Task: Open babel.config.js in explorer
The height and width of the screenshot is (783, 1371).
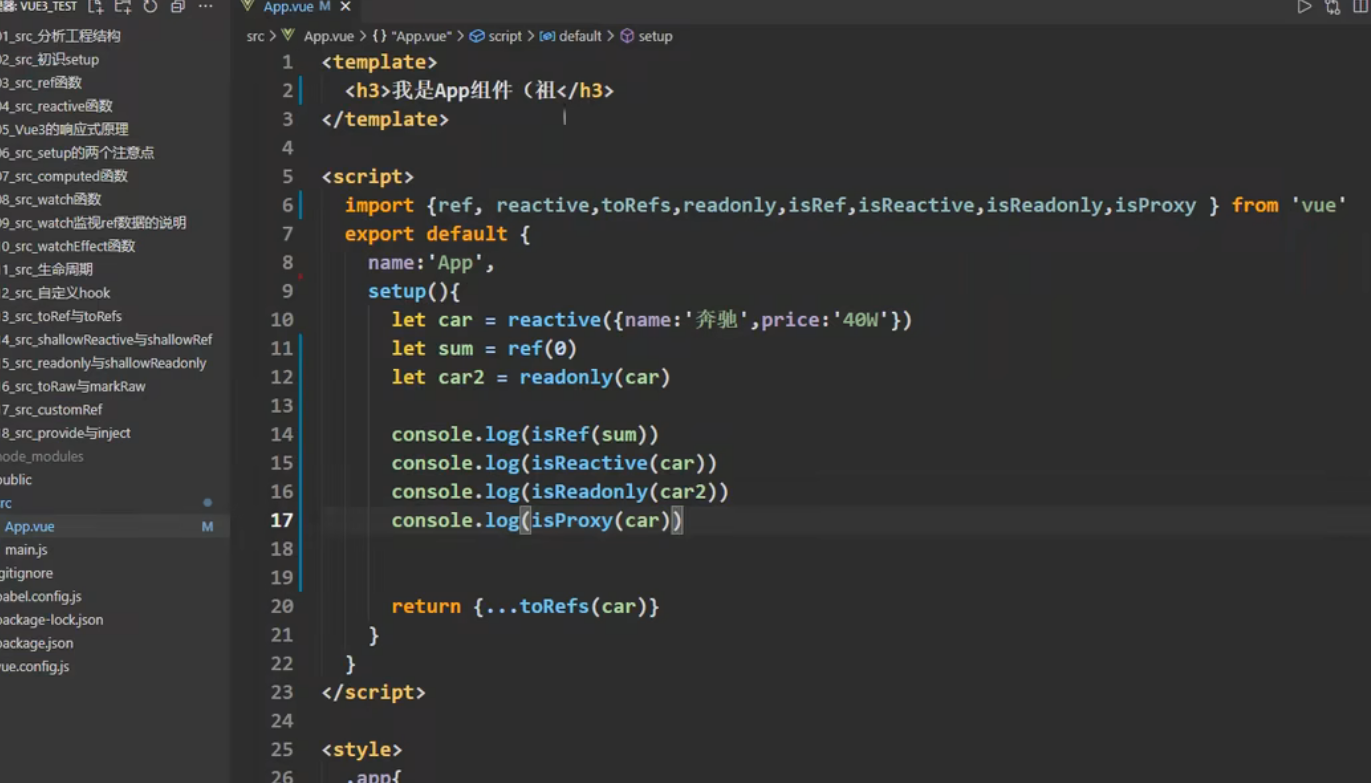Action: pyautogui.click(x=41, y=596)
